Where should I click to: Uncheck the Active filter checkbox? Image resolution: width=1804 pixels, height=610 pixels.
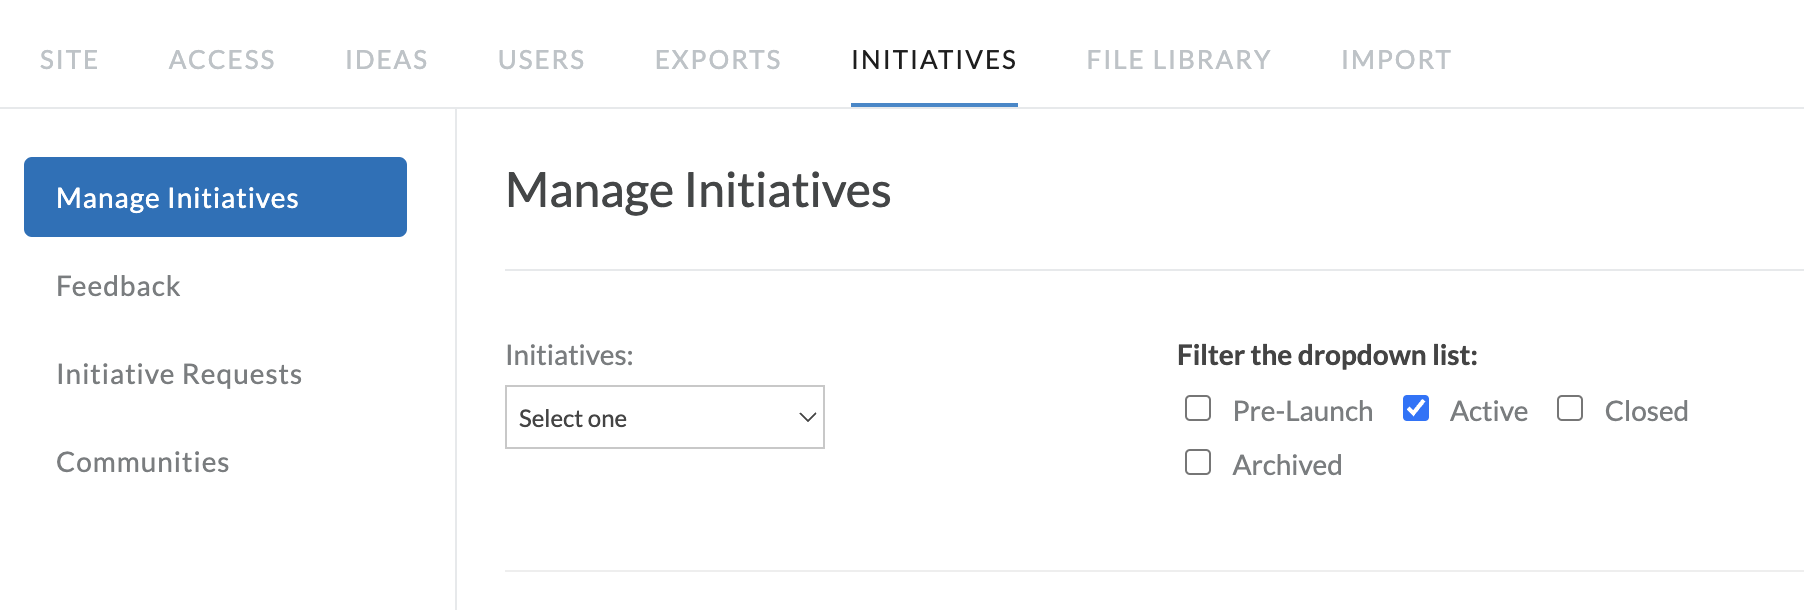click(x=1416, y=408)
